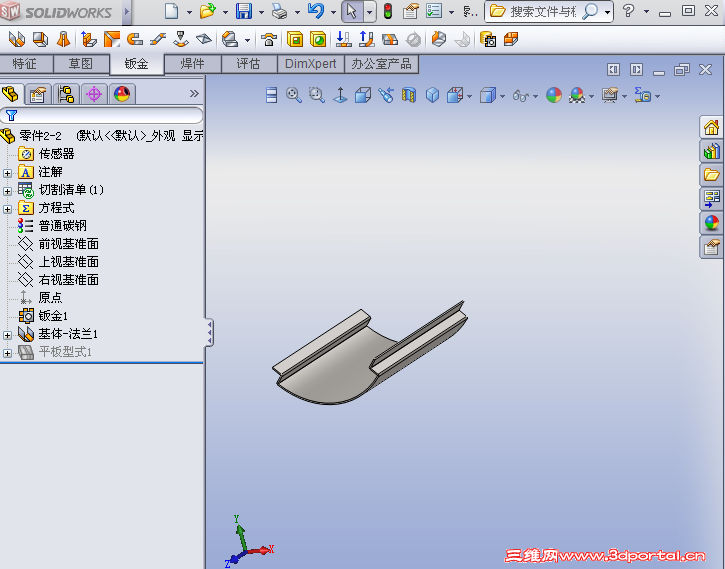Click the Open file folder icon
Screen dimensions: 725x569
pyautogui.click(x=208, y=11)
